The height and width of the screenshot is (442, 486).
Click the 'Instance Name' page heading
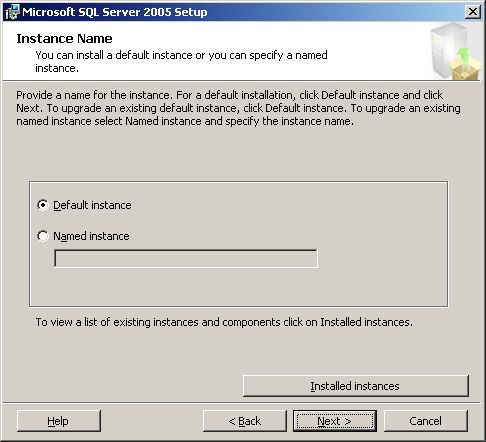(64, 39)
